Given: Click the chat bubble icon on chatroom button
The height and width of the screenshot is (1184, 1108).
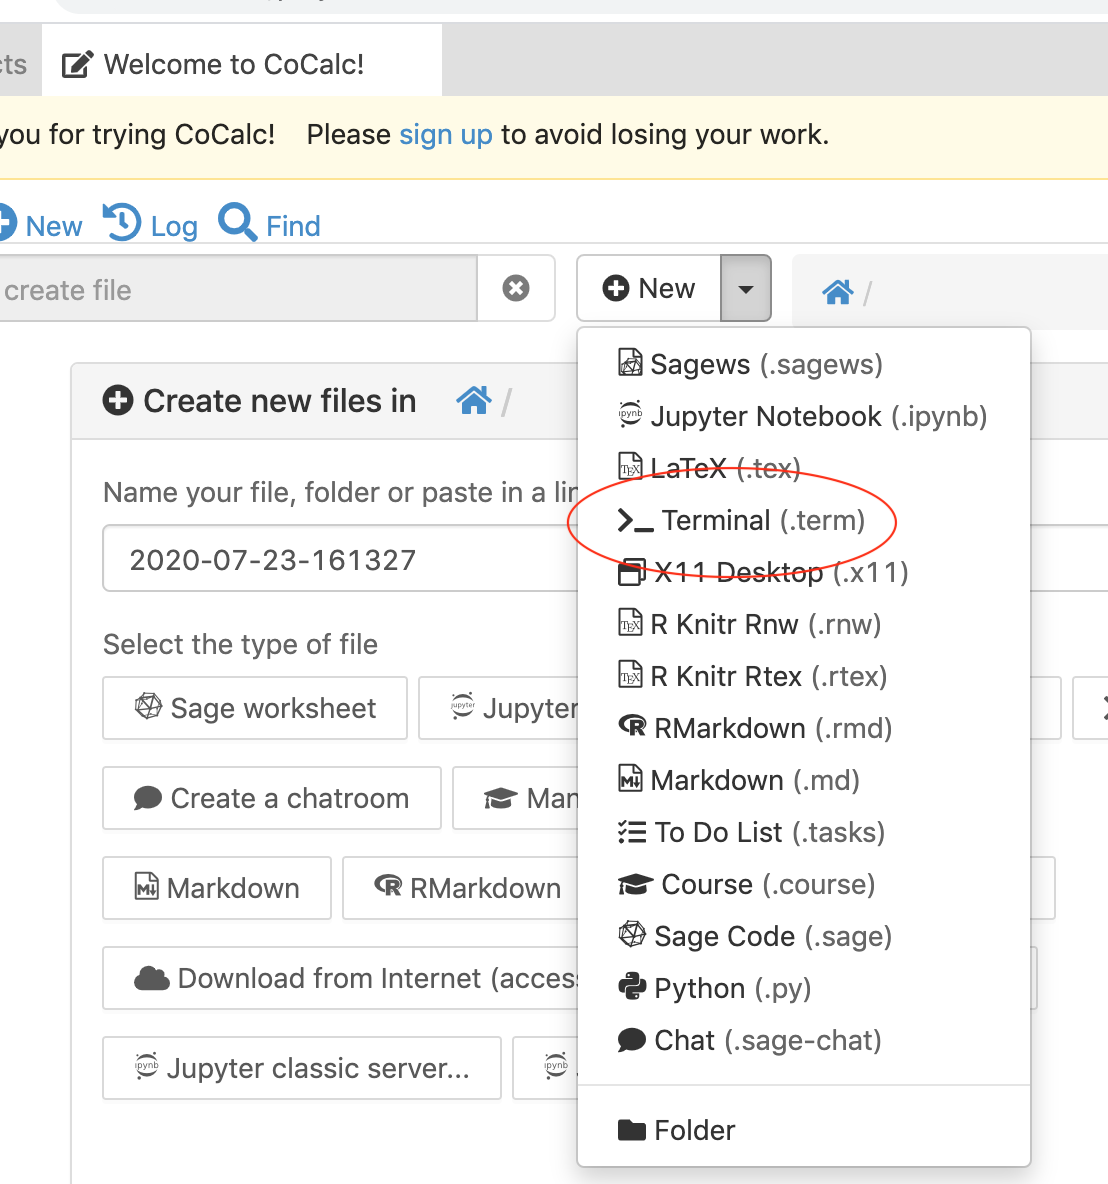Looking at the screenshot, I should 148,798.
